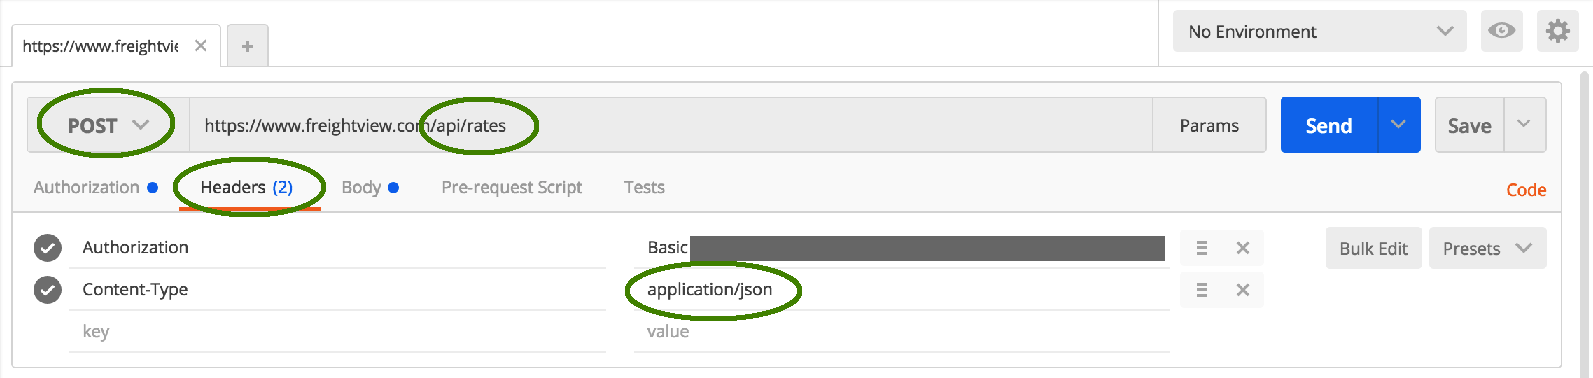
Task: Disable the Content-Type header checkbox
Action: (x=47, y=289)
